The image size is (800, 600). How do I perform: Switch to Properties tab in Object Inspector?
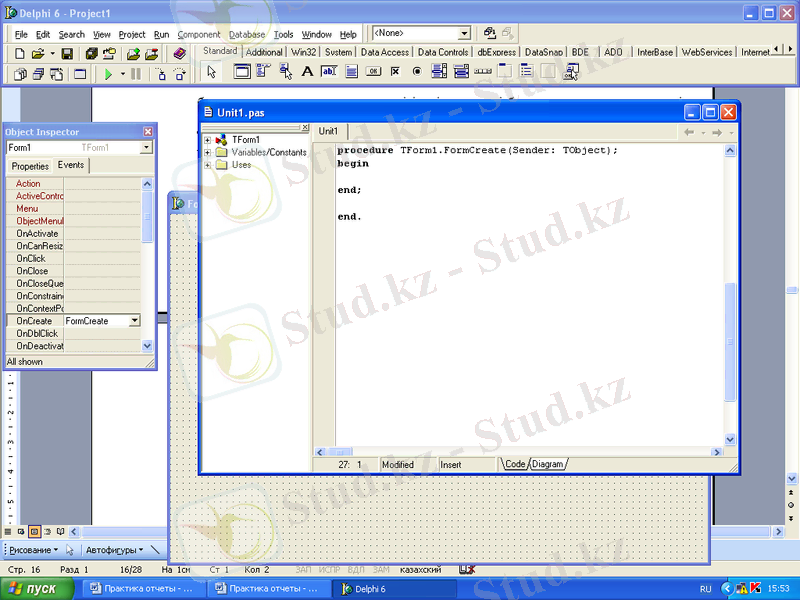coord(30,166)
